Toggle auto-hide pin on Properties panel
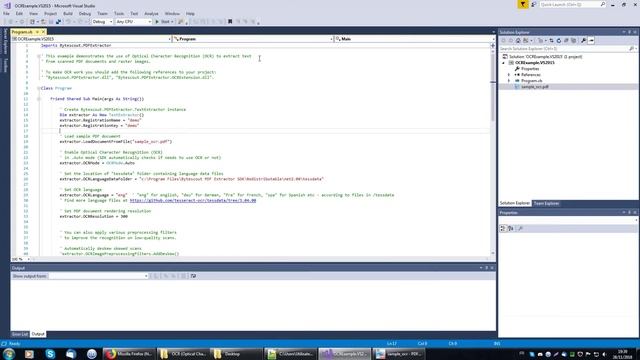This screenshot has height=360, width=640. click(x=629, y=213)
